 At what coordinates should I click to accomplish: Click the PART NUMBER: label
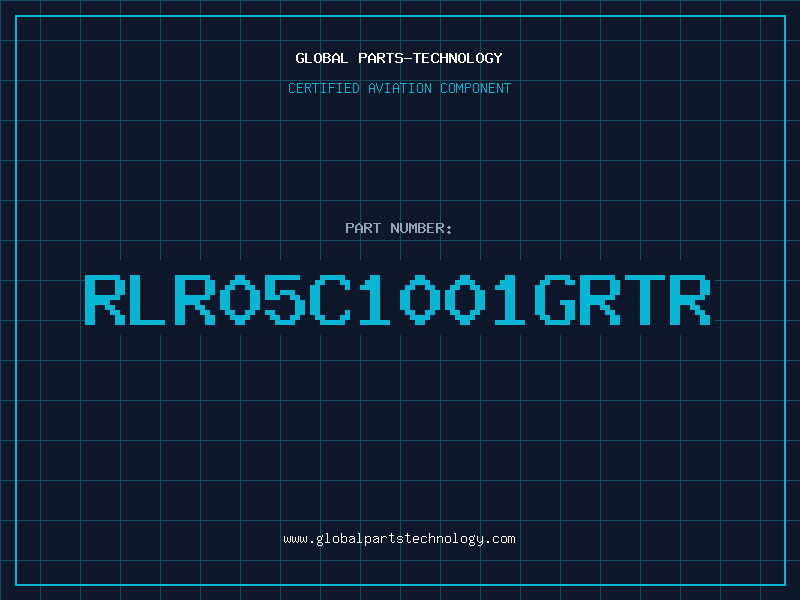click(399, 228)
